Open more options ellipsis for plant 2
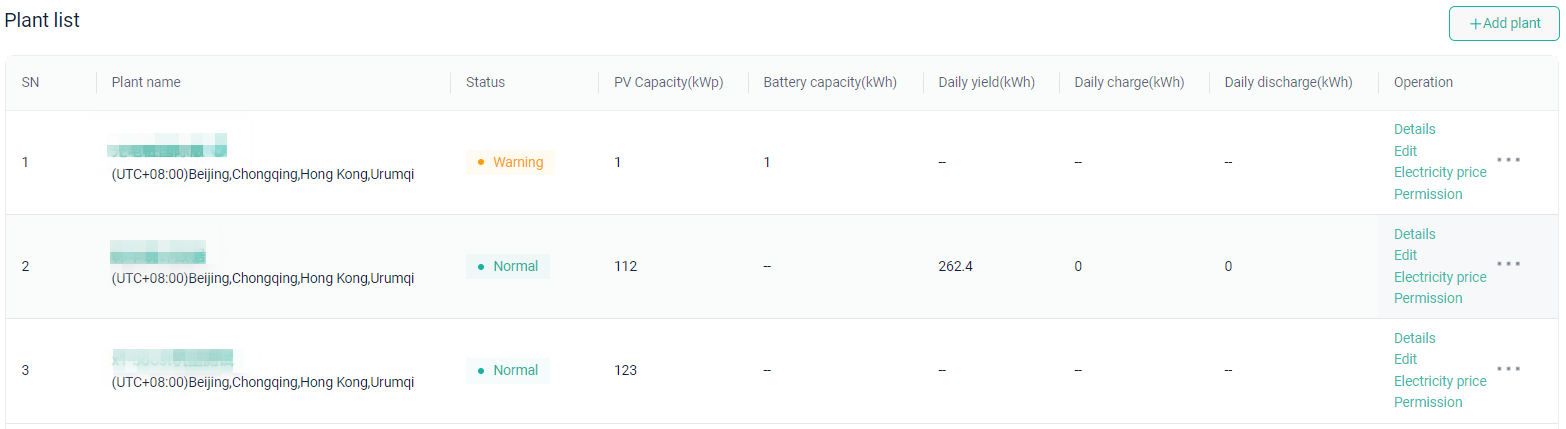 tap(1508, 264)
